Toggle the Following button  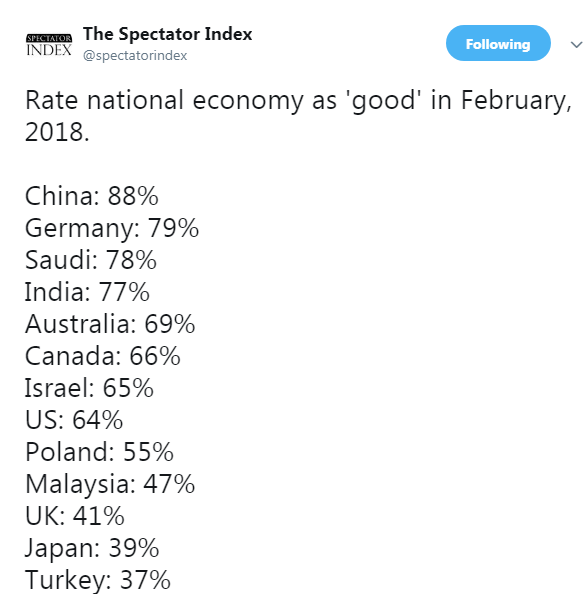tap(498, 43)
